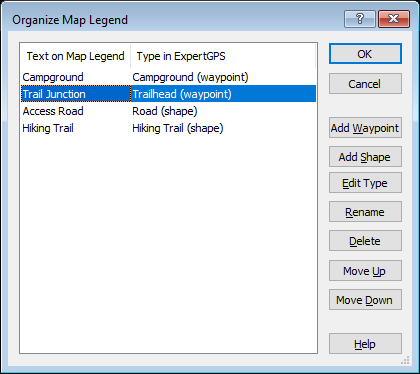The width and height of the screenshot is (420, 374).
Task: Click Road (shape) type cell
Action: (x=165, y=111)
